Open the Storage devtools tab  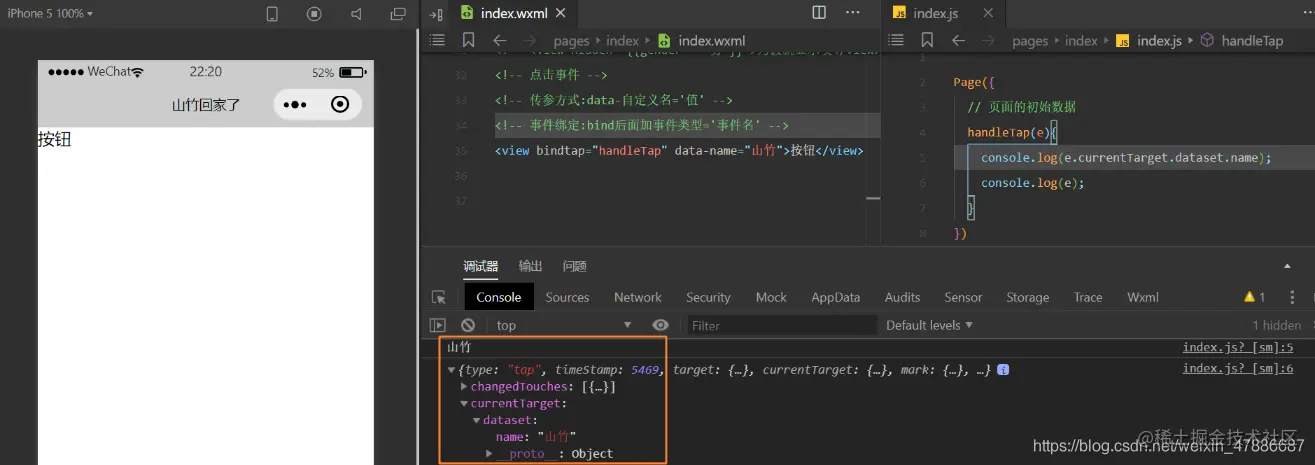pos(1027,297)
